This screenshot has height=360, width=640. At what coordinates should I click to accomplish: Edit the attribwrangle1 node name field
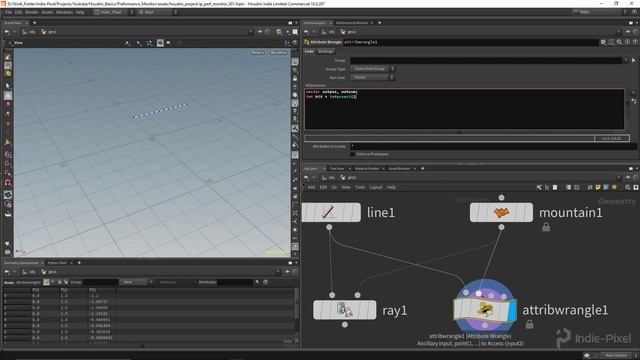click(470, 42)
